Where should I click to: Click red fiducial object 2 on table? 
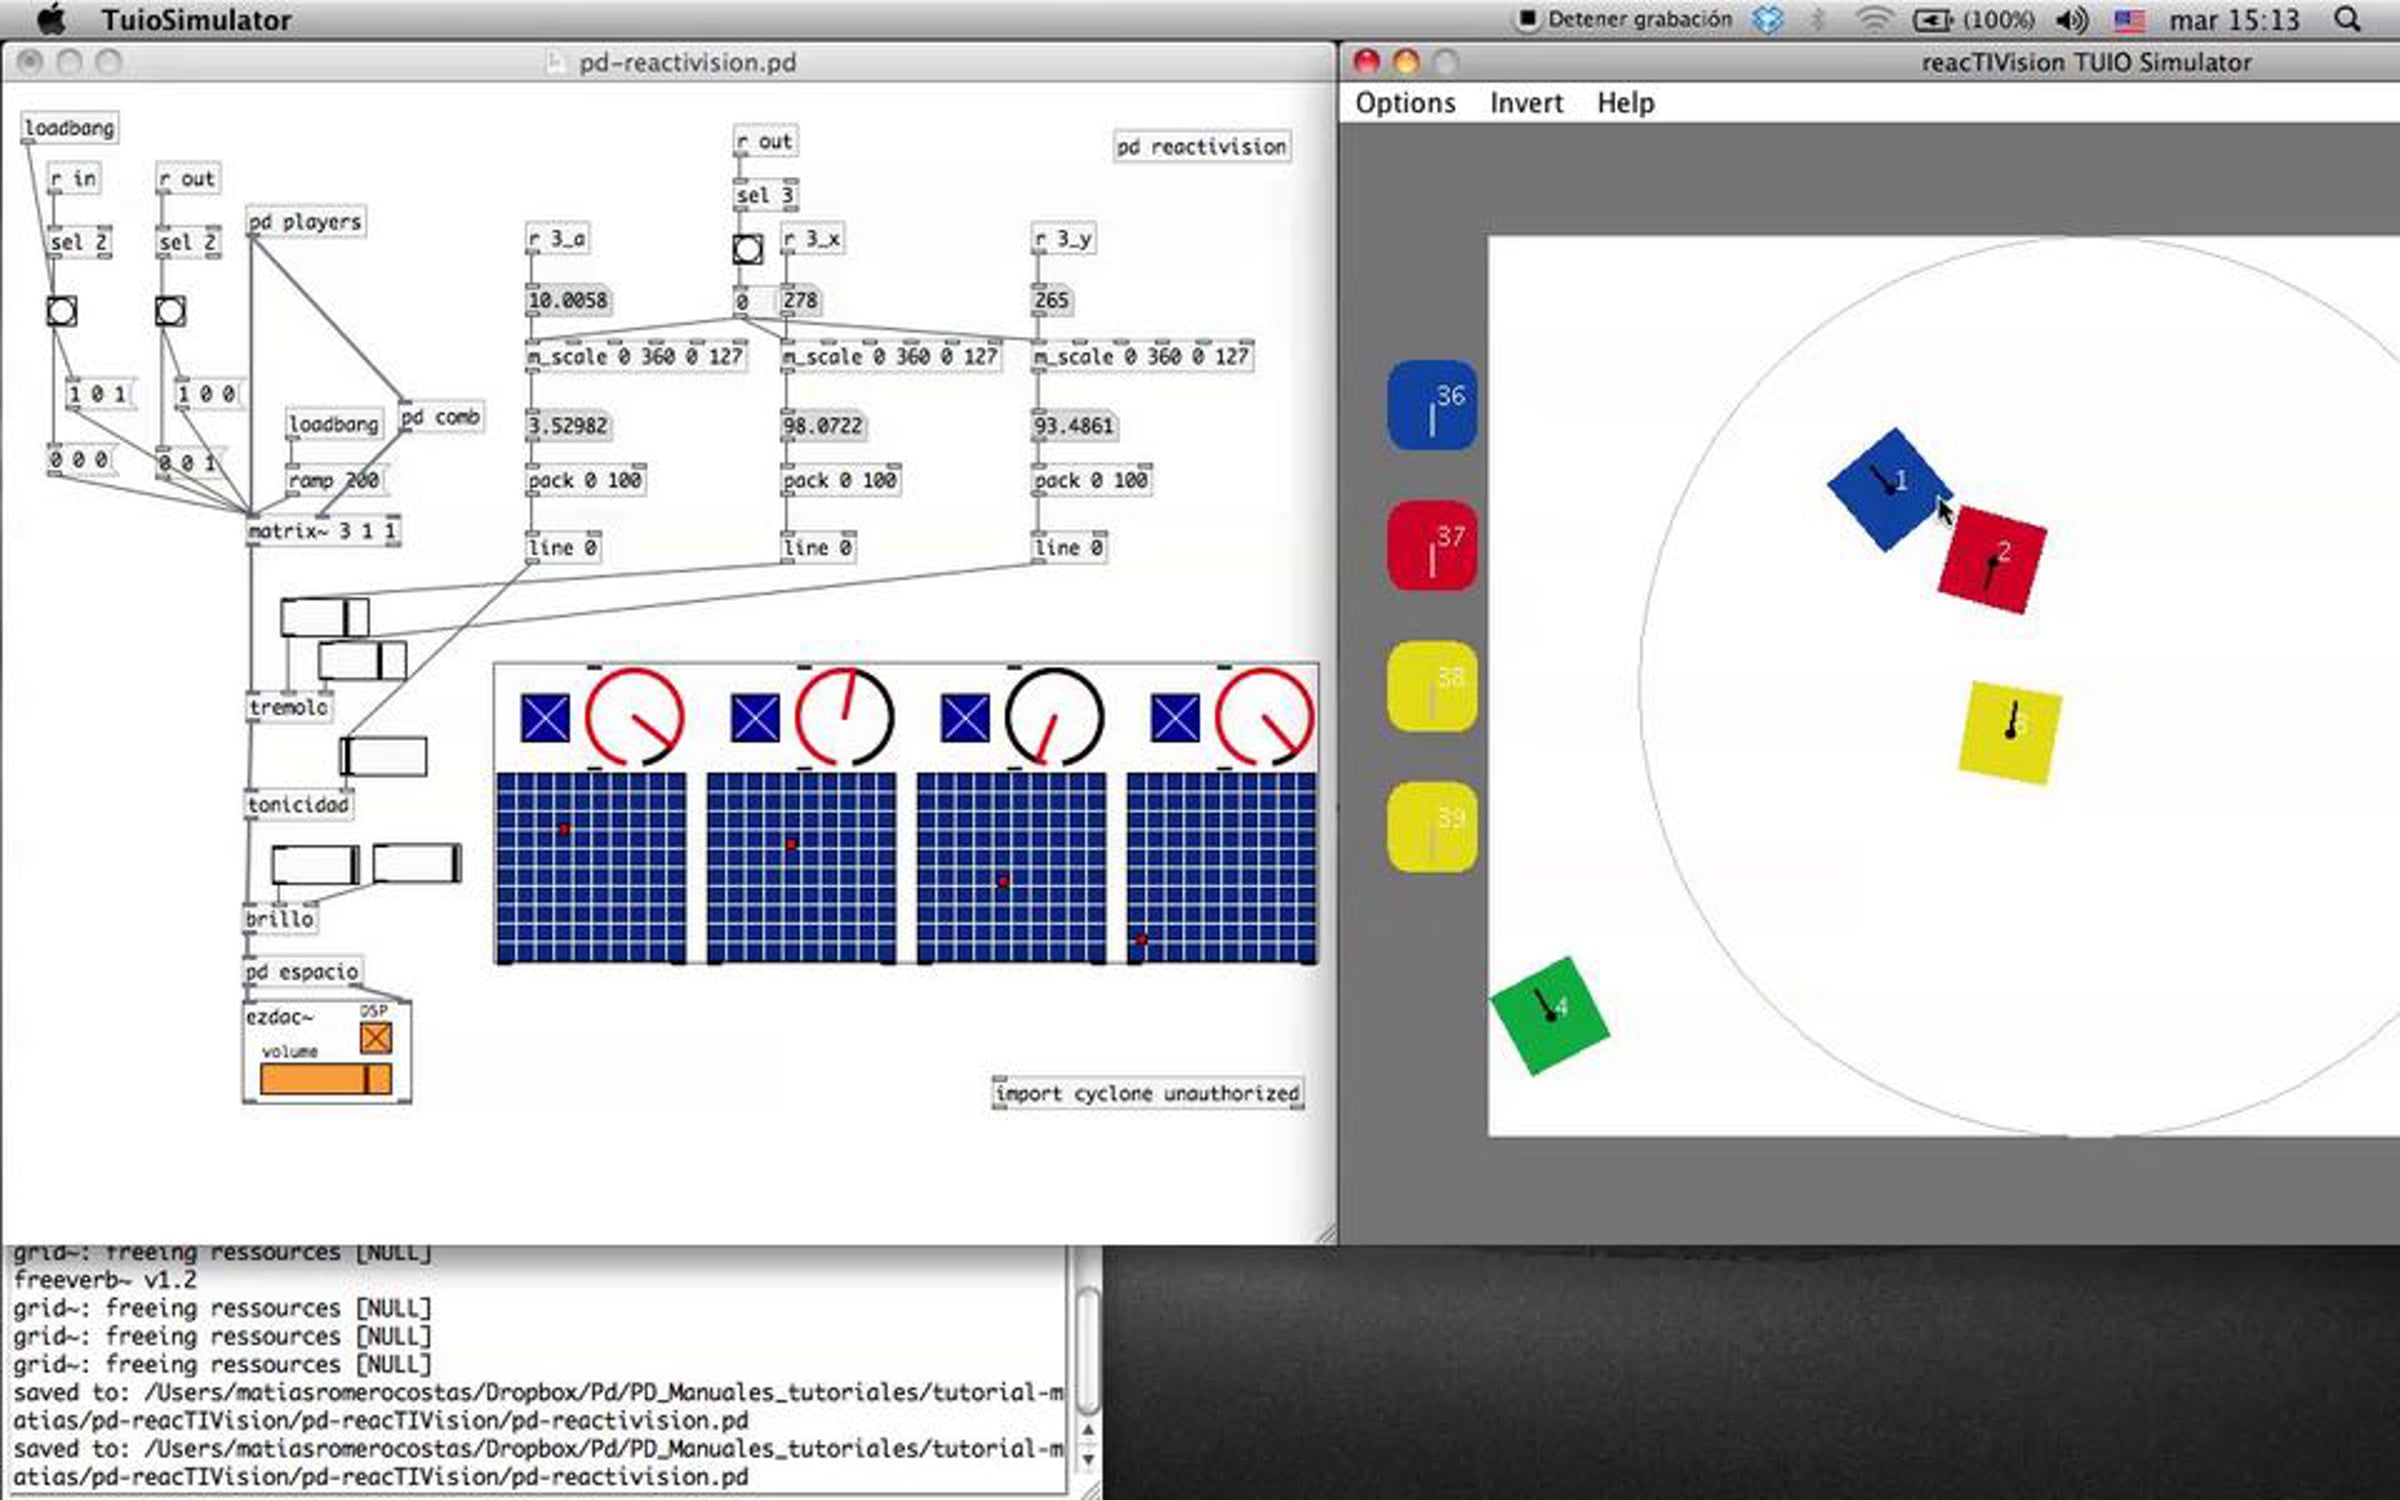[x=1992, y=561]
